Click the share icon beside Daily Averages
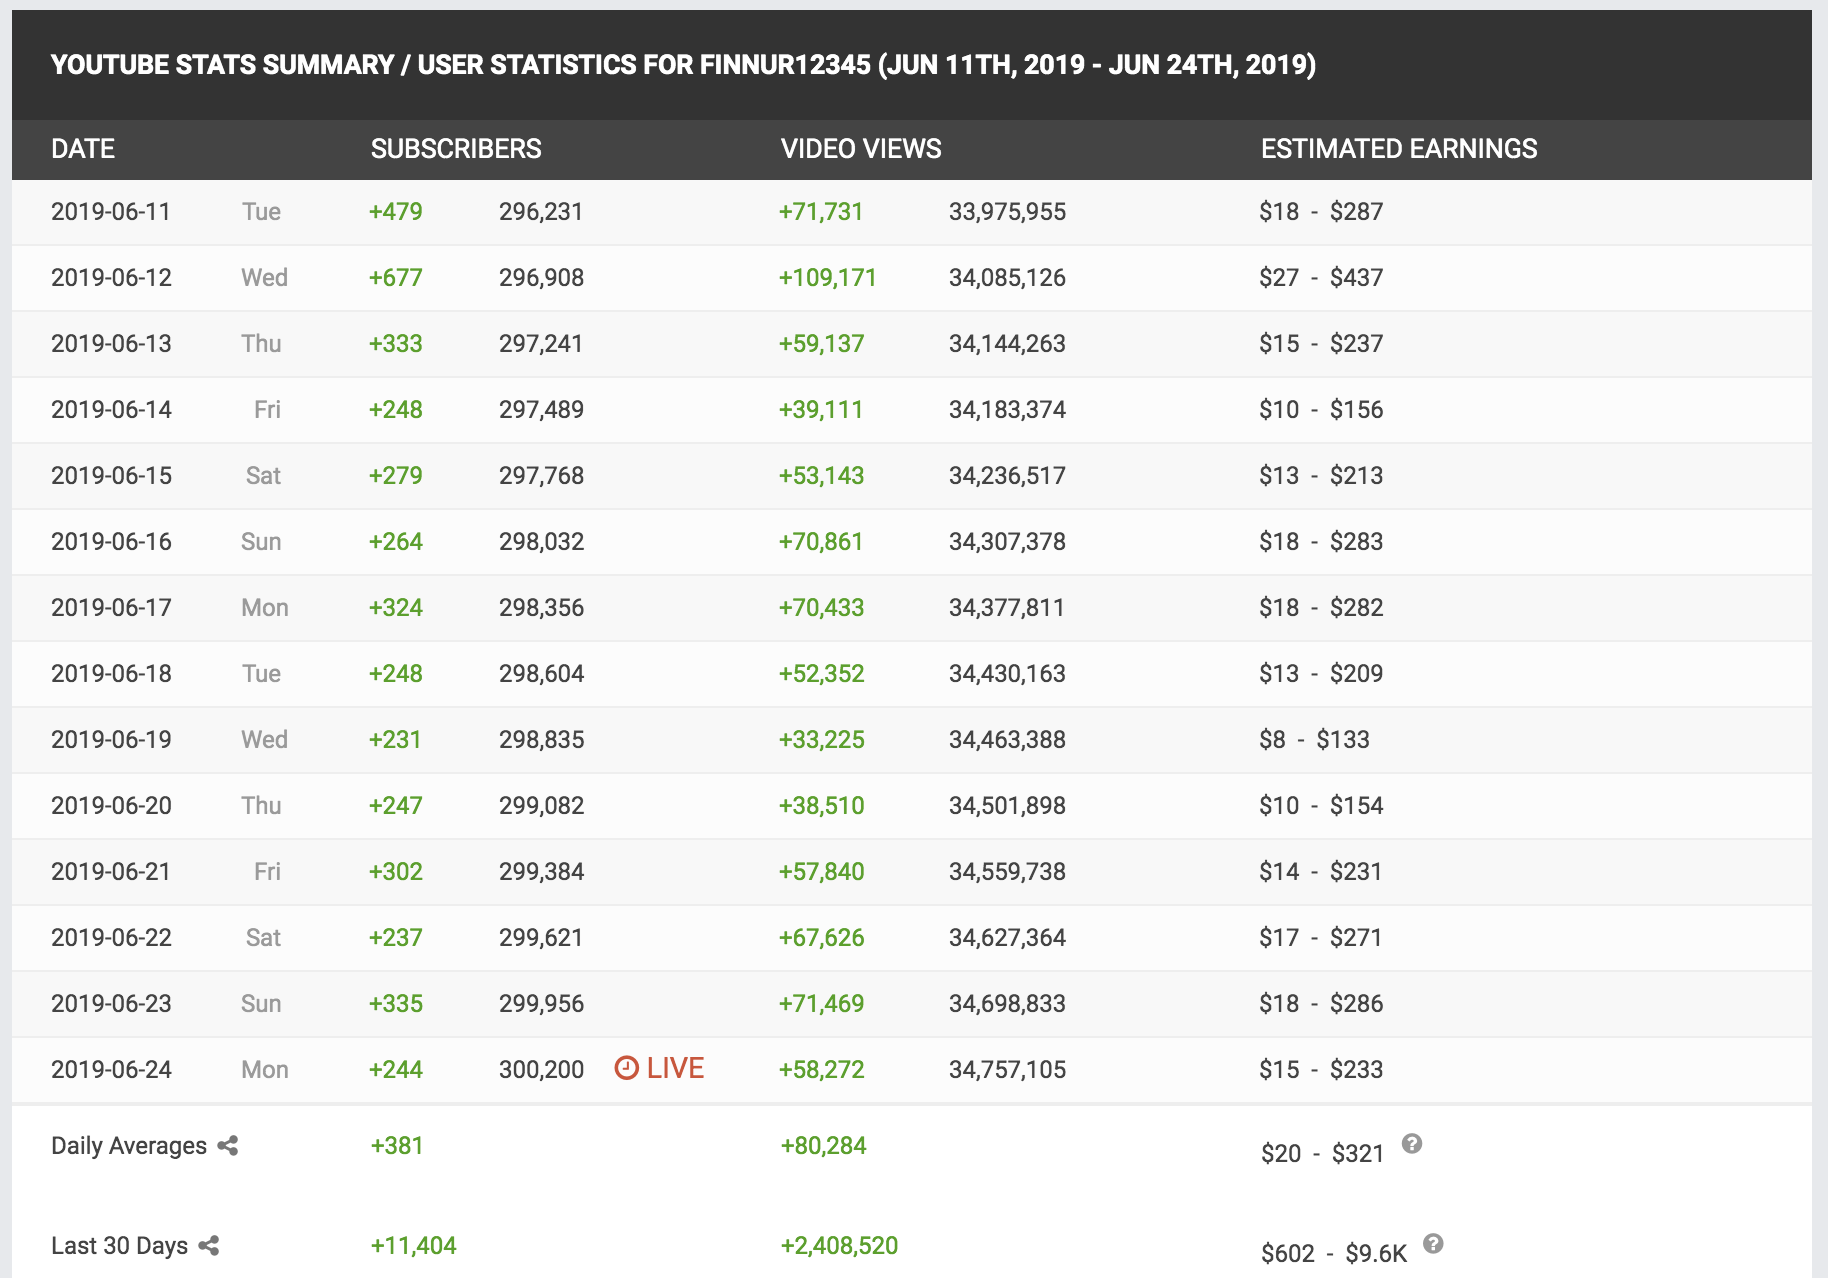The image size is (1828, 1278). click(x=228, y=1146)
